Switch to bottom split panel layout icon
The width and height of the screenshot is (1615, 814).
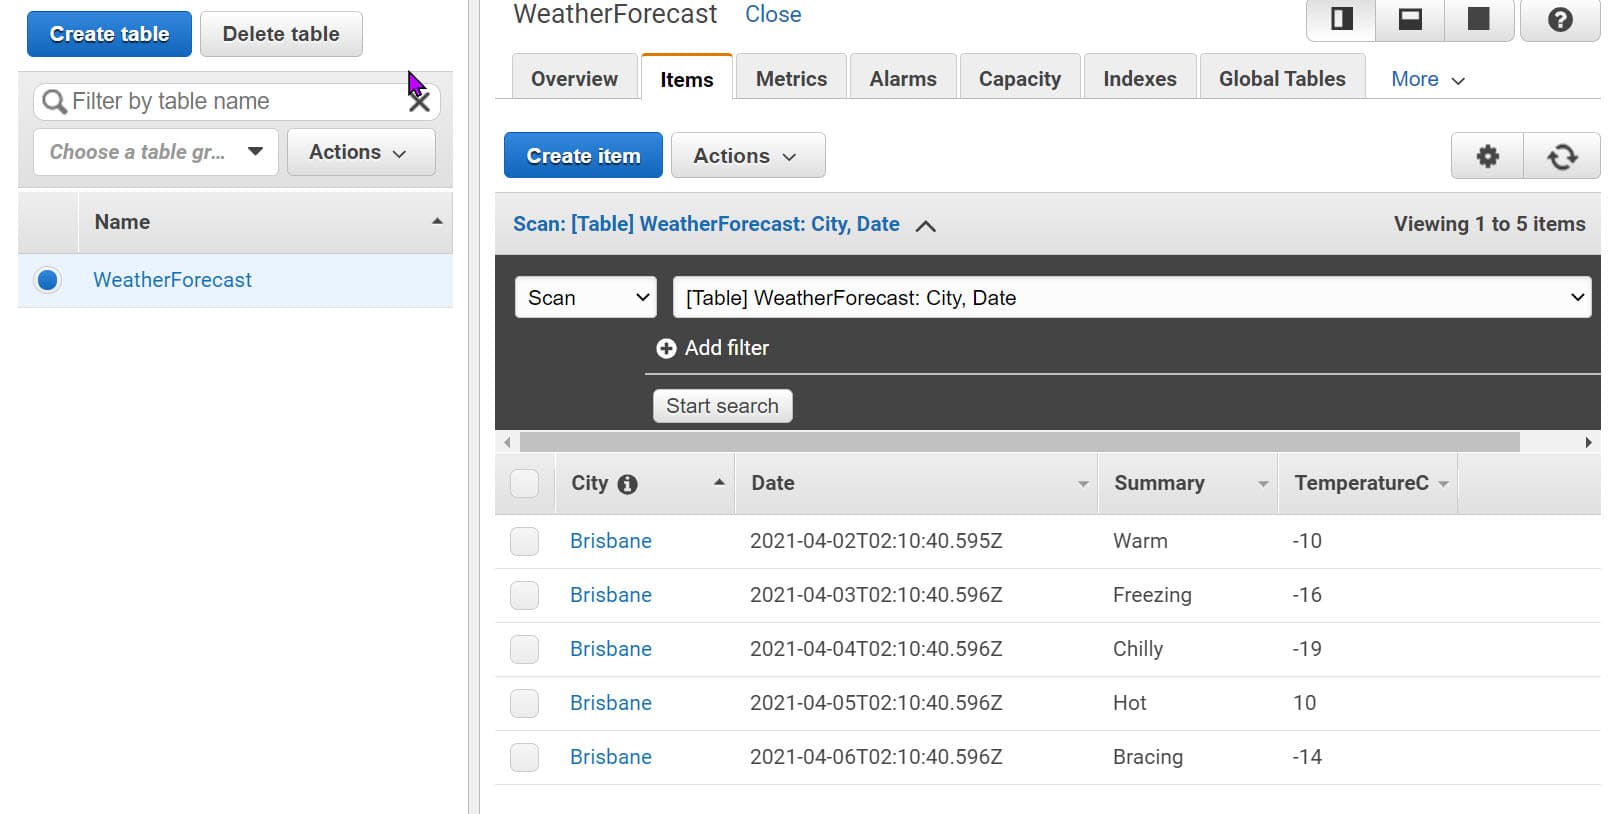click(x=1410, y=19)
